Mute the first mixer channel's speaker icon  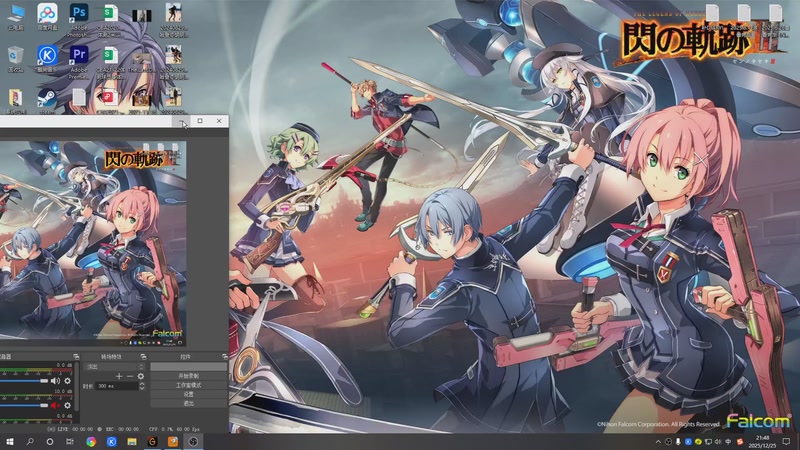pos(55,381)
